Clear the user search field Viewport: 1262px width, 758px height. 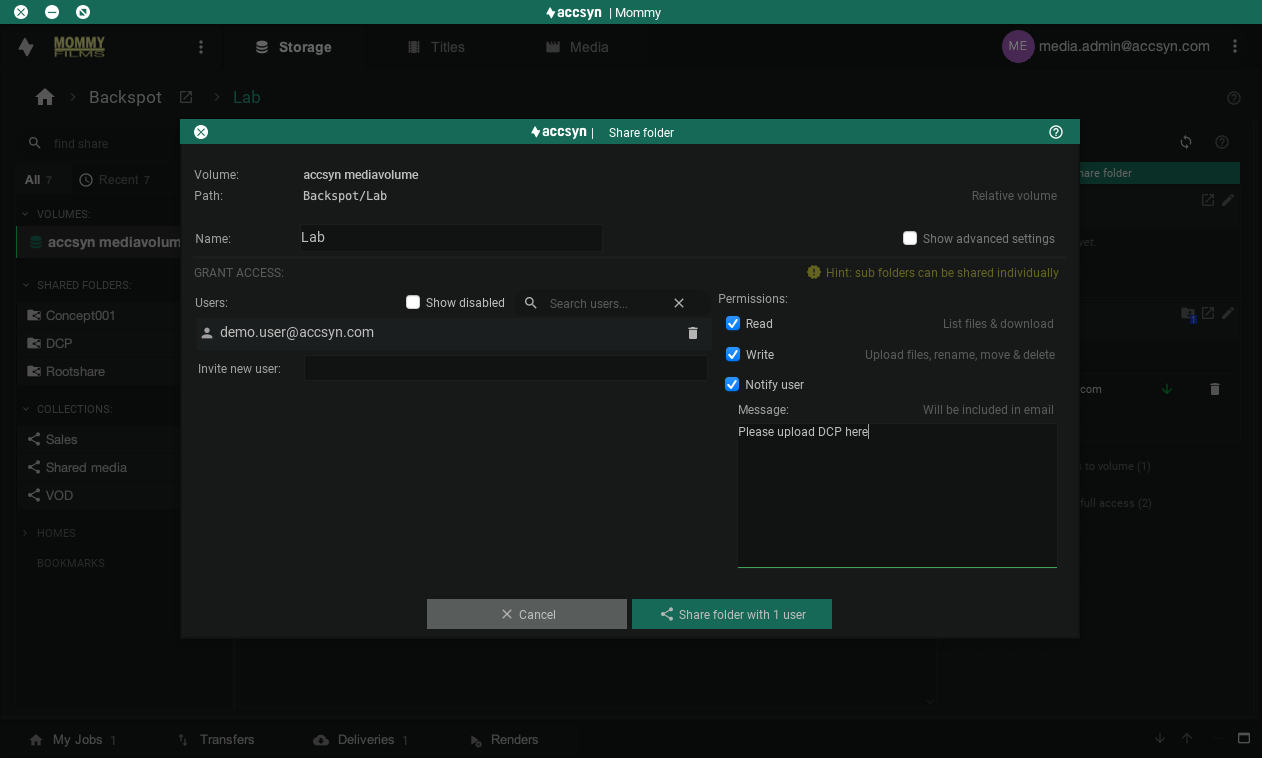pos(679,303)
